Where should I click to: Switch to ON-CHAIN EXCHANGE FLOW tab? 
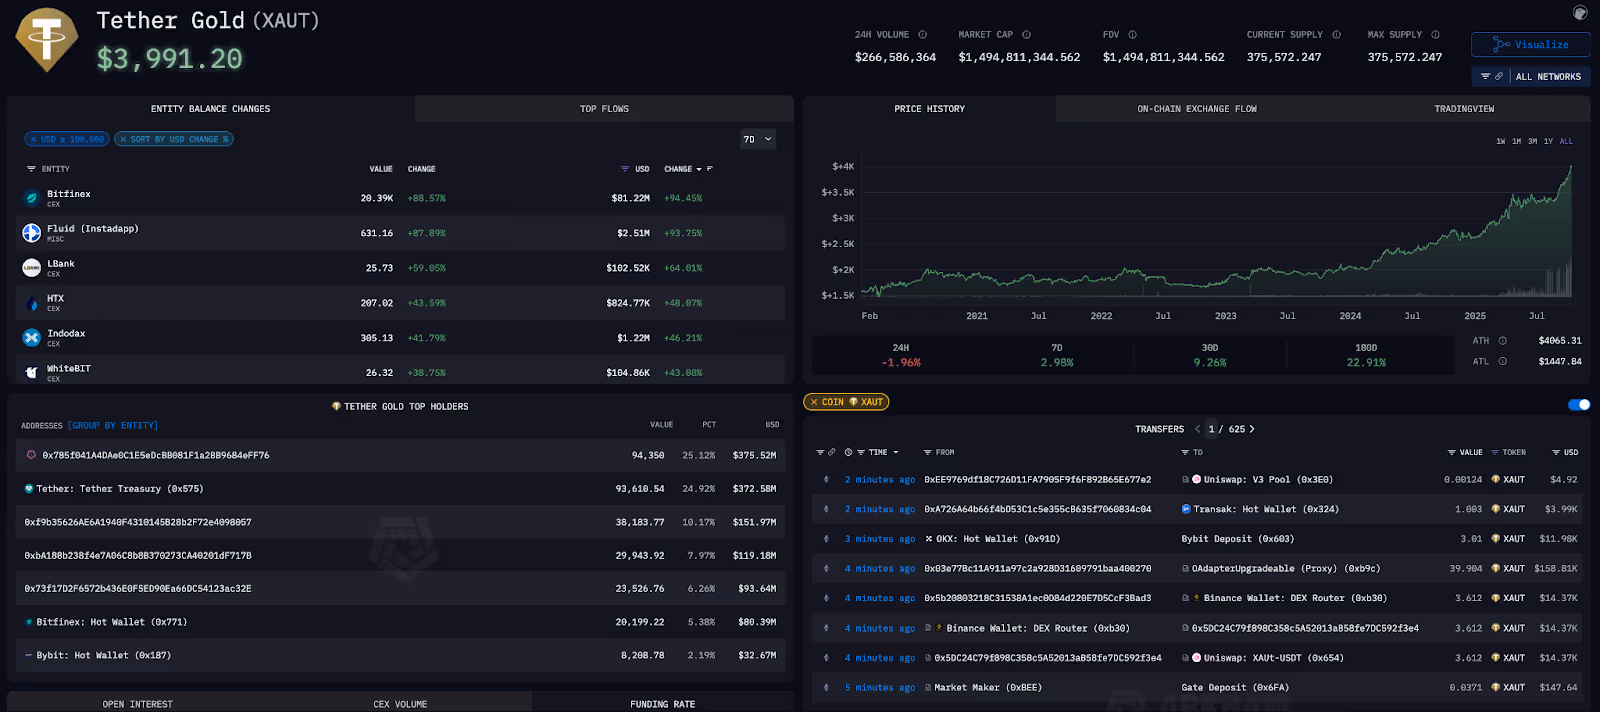click(1196, 109)
